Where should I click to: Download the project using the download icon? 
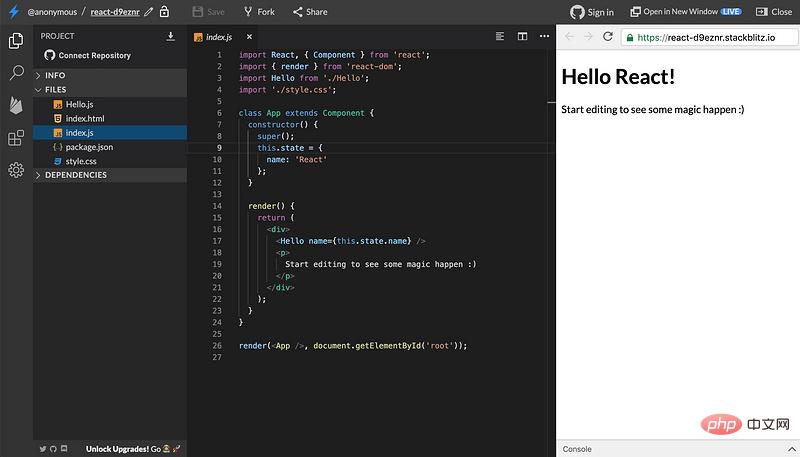tap(170, 36)
